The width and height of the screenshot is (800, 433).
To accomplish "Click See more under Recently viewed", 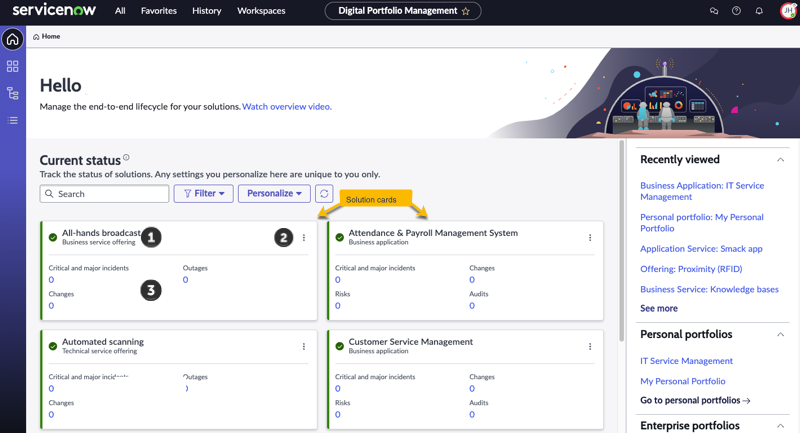I will (x=659, y=309).
